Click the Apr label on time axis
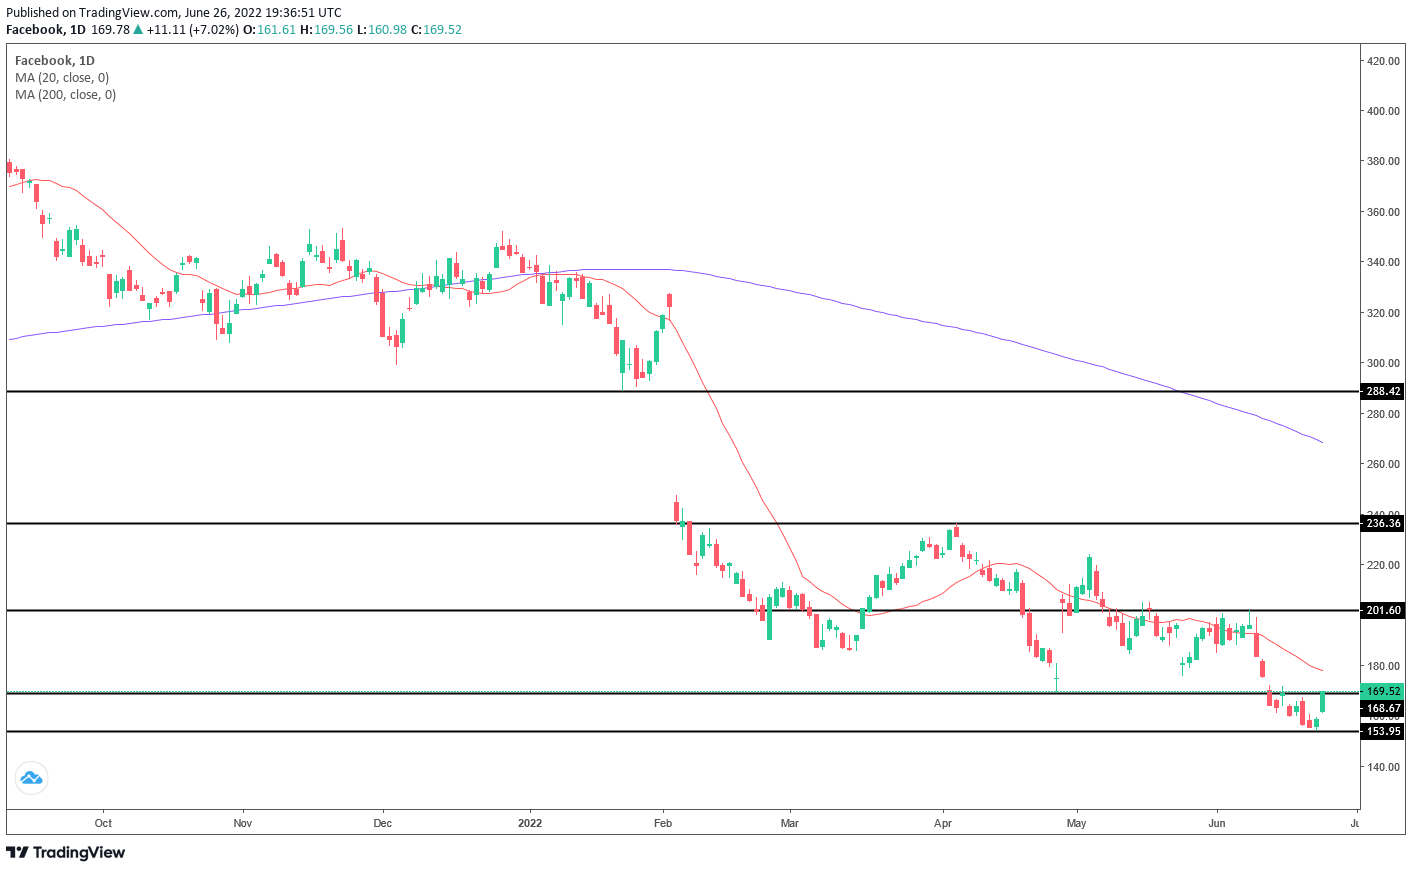This screenshot has height=871, width=1412. [x=942, y=823]
